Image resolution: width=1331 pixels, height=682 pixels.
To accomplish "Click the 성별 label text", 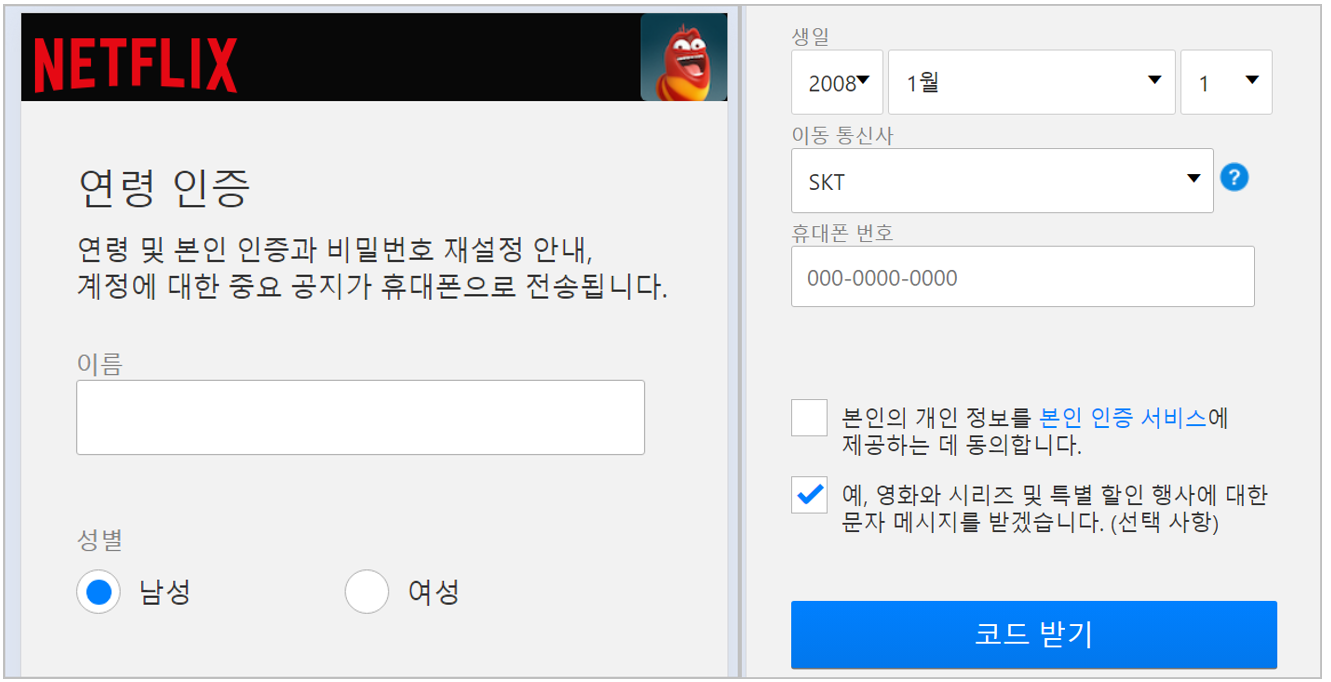I will click(x=100, y=541).
